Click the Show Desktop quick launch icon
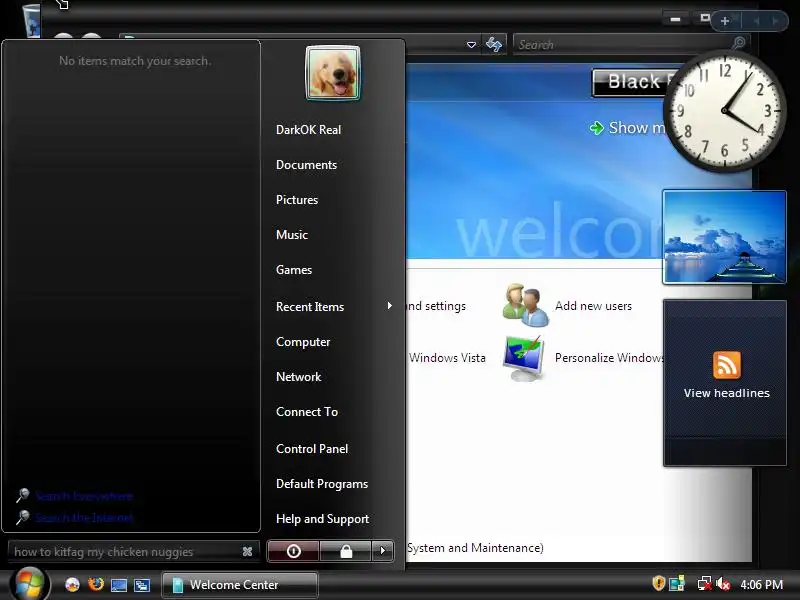The width and height of the screenshot is (800, 600). pyautogui.click(x=118, y=585)
